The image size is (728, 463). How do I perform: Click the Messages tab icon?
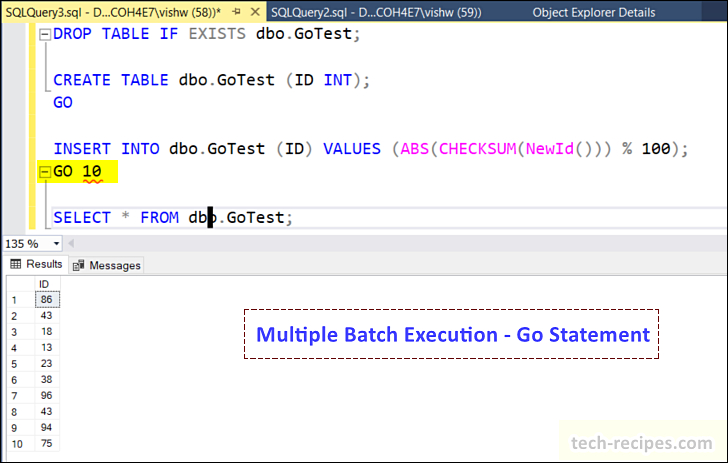[78, 265]
